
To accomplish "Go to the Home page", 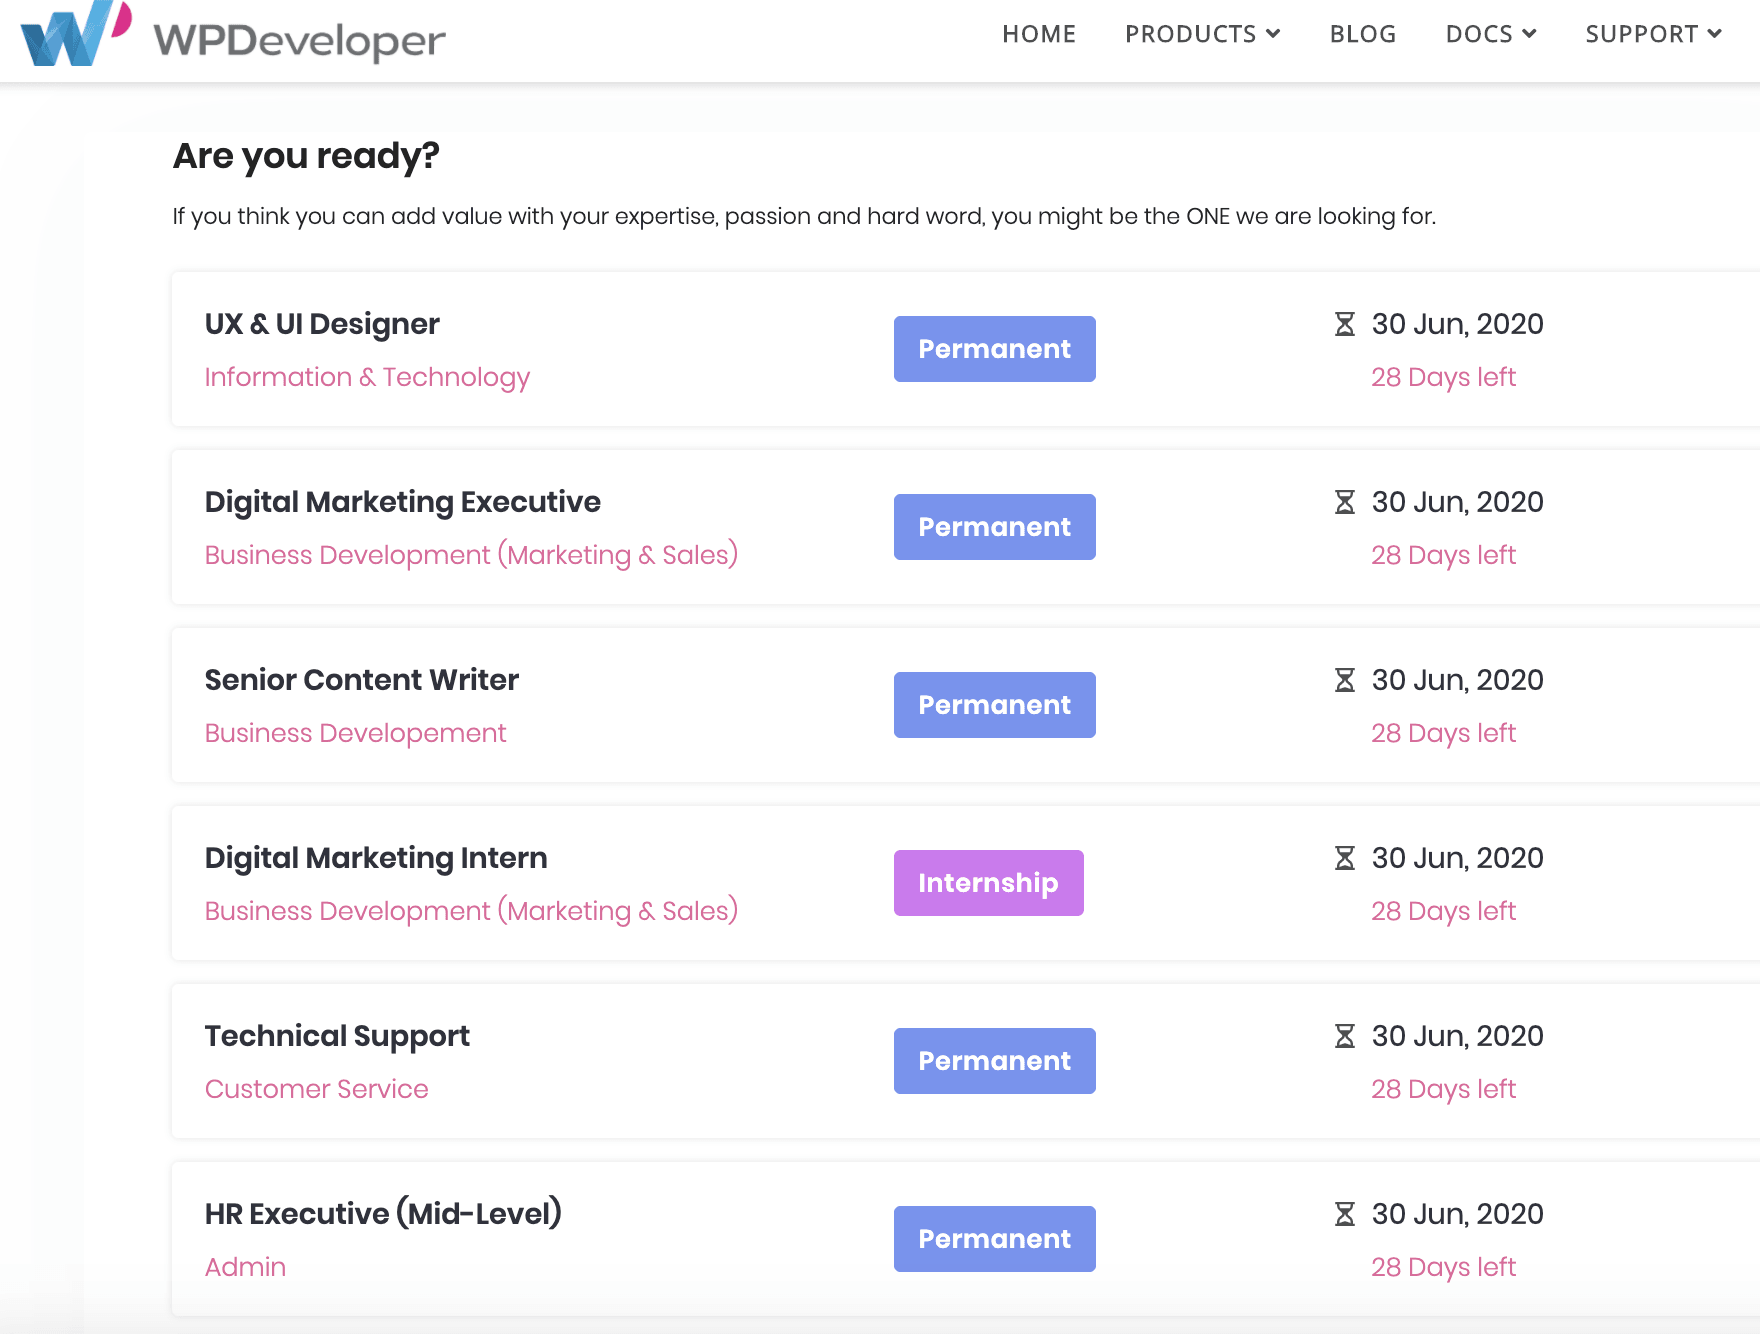I will [1039, 34].
